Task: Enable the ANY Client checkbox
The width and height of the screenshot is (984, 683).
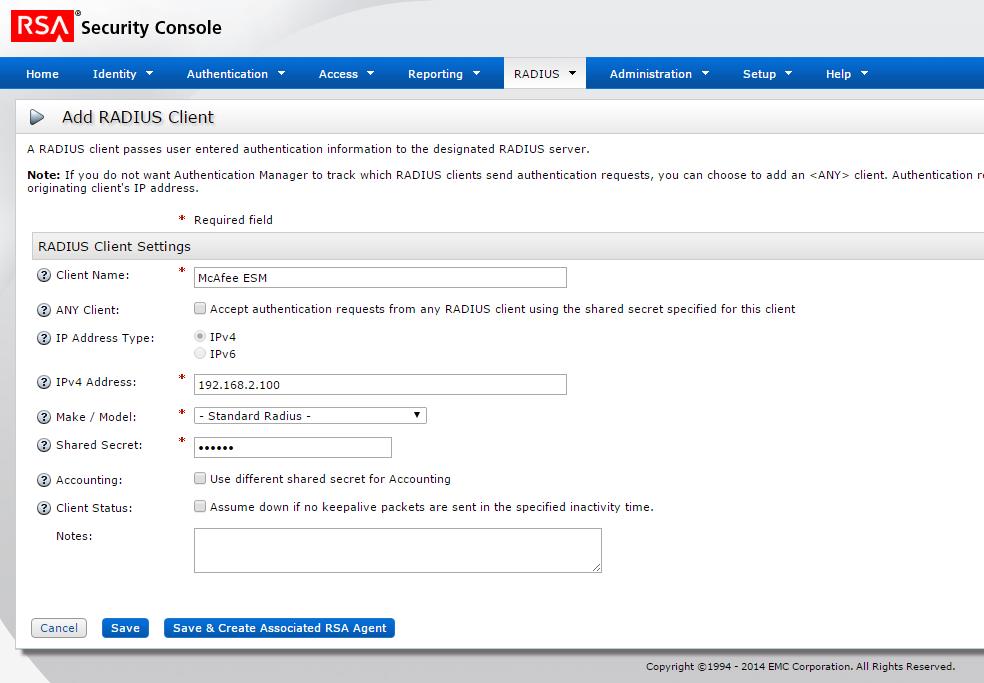Action: point(200,308)
